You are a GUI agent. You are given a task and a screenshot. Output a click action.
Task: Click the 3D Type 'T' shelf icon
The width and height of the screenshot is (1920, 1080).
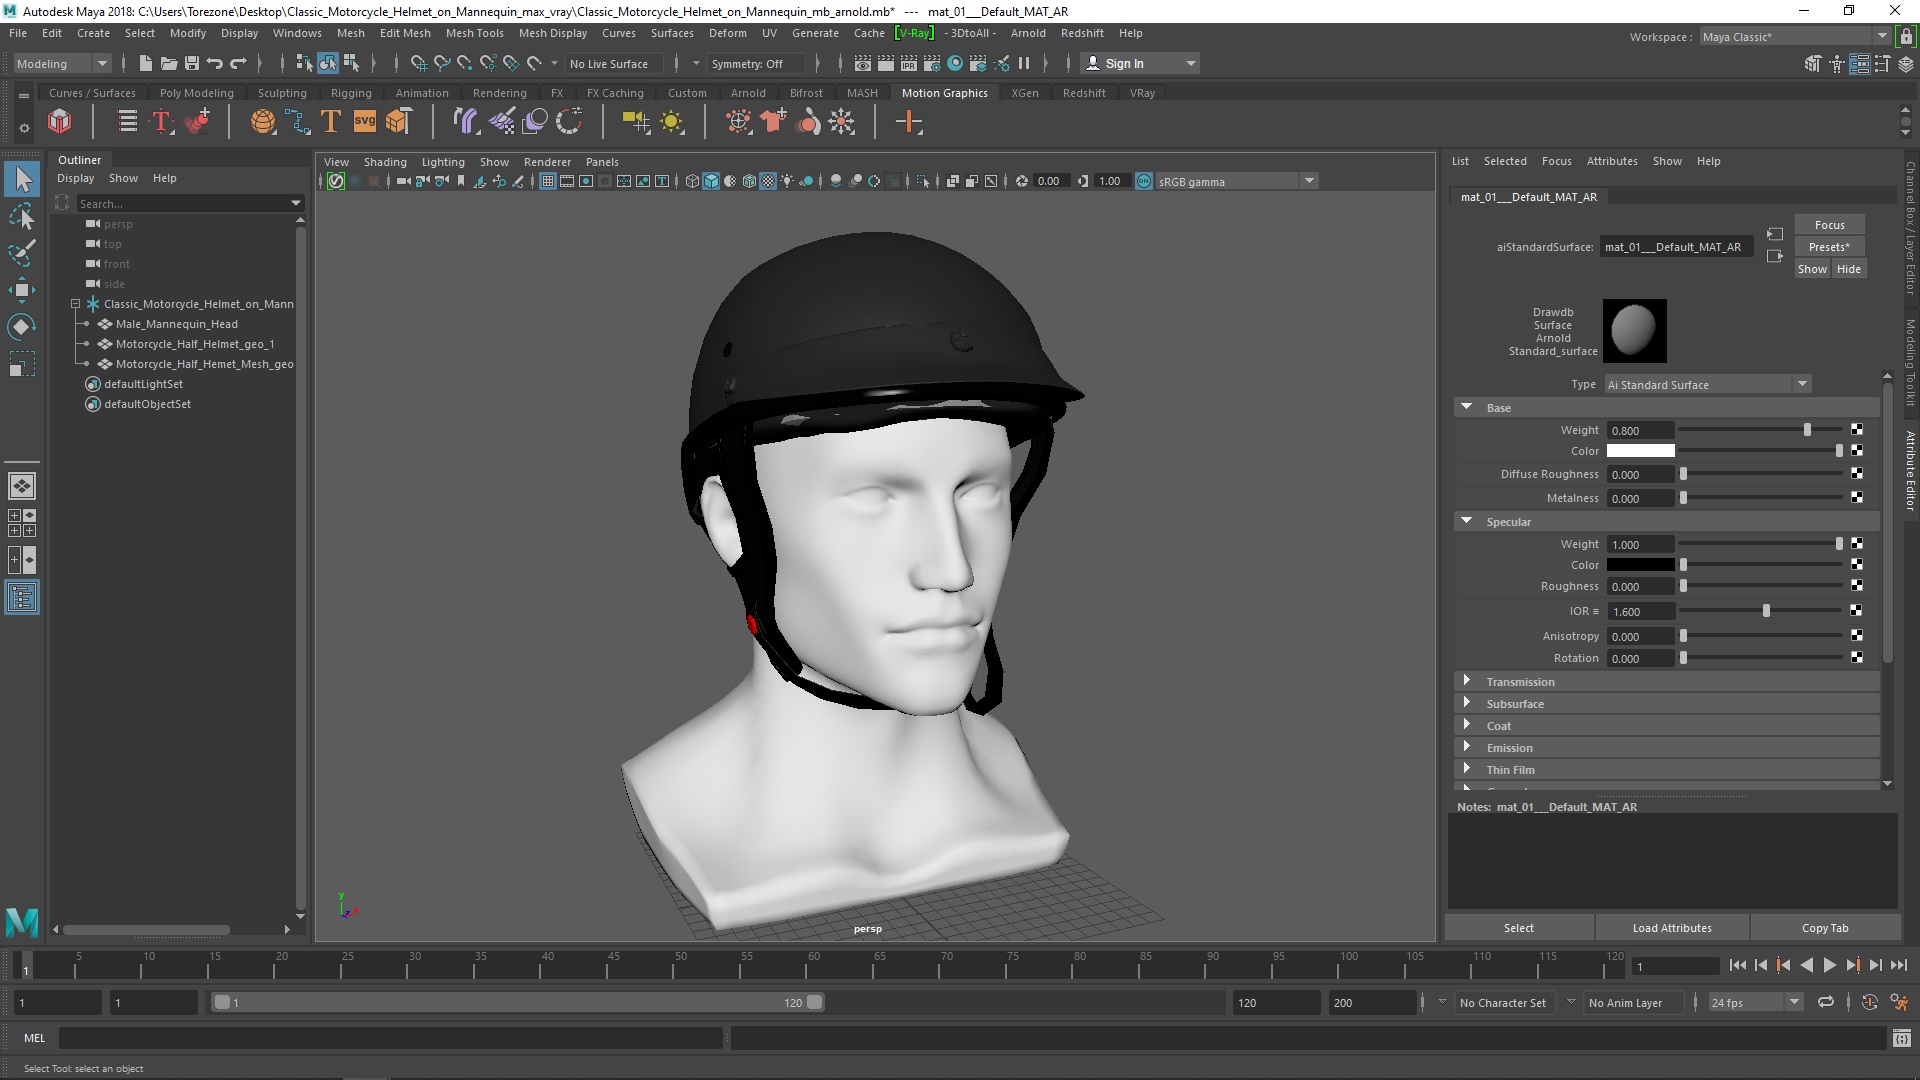[331, 122]
